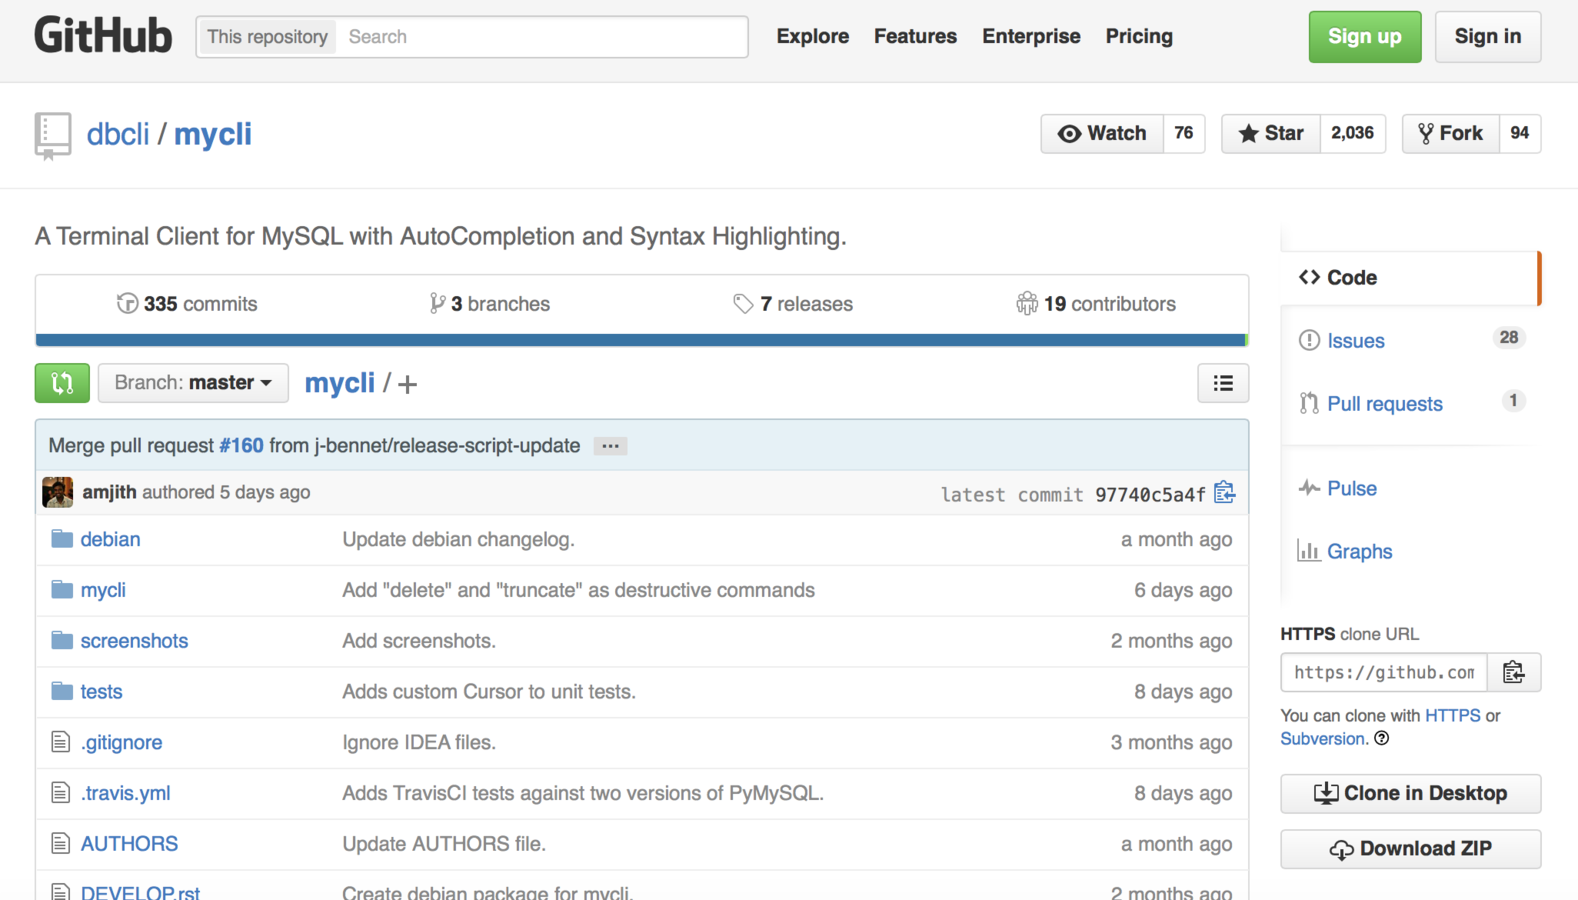
Task: Open the DEVELOP.rst file
Action: [x=140, y=892]
